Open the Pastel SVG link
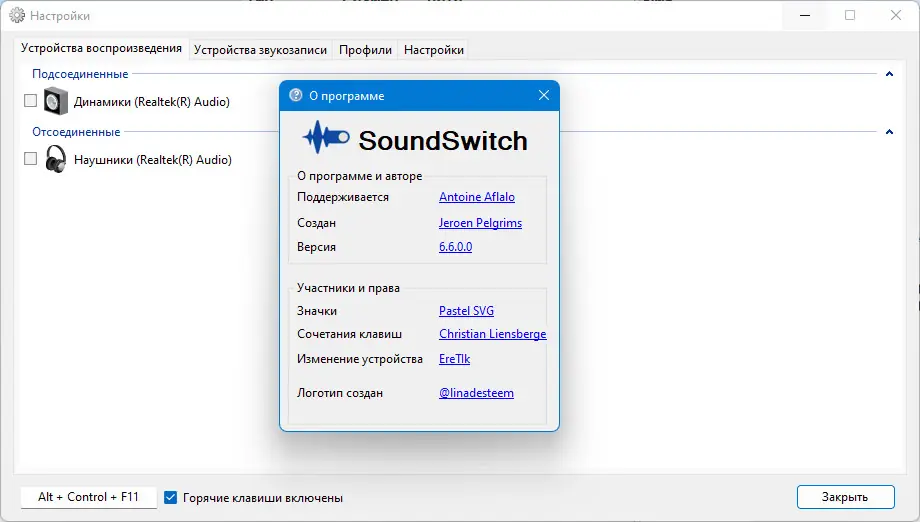Screen dimensions: 920x522 [466, 311]
